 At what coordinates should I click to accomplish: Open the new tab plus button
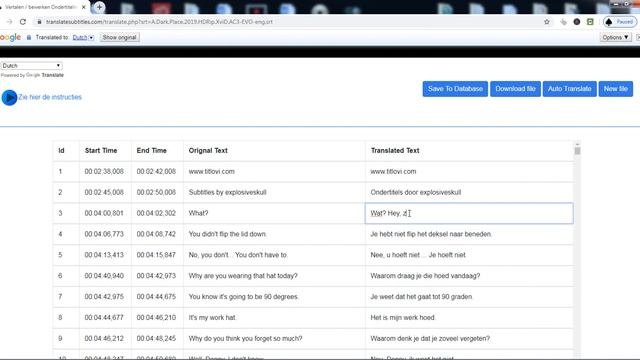point(99,7)
